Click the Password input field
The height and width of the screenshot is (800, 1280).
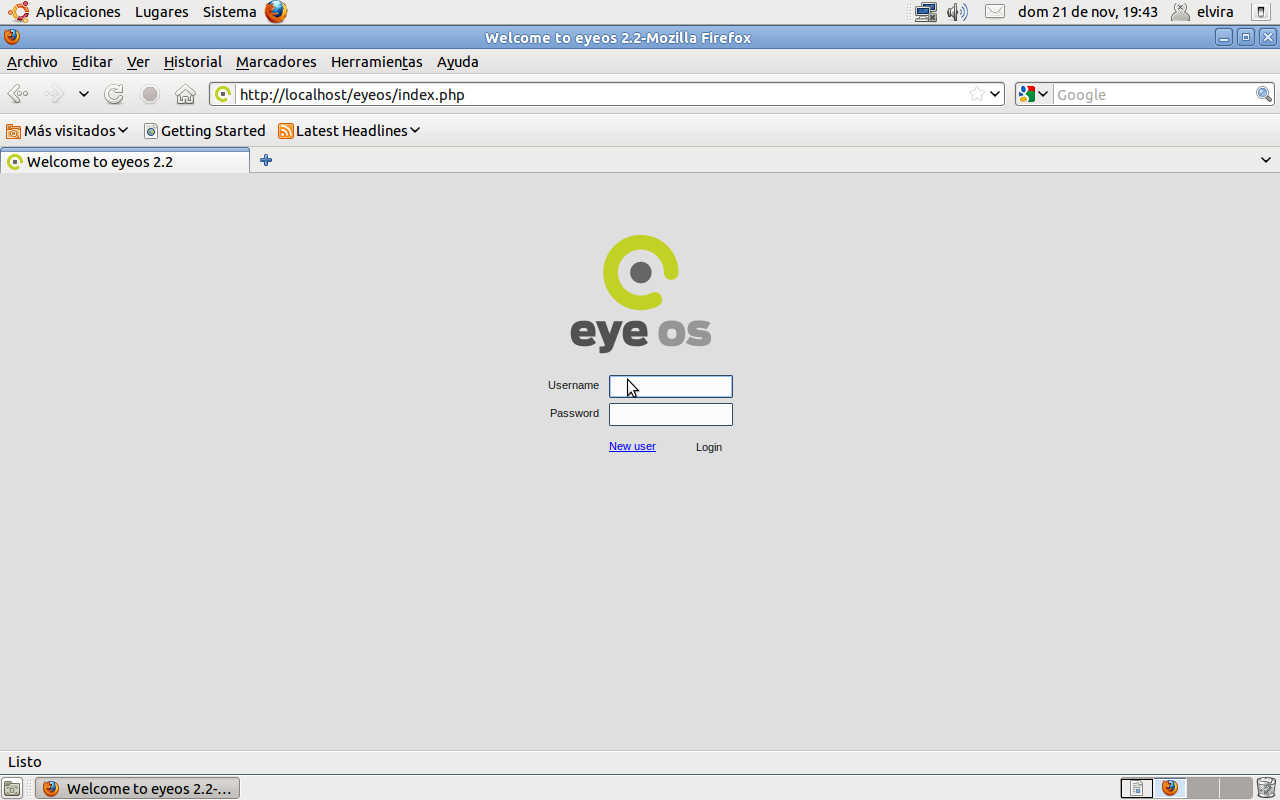[670, 414]
